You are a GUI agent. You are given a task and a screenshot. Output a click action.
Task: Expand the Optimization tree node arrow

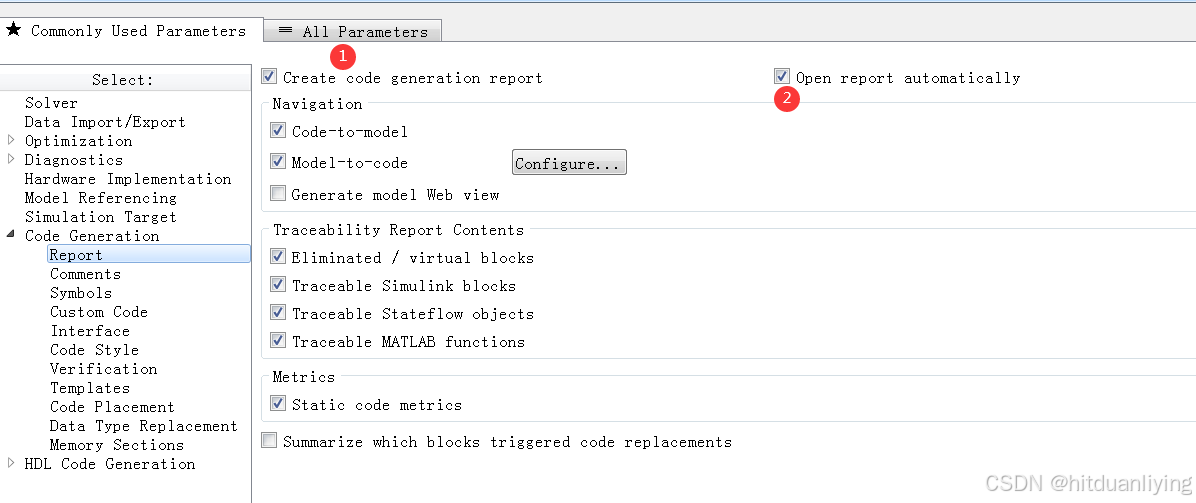11,140
